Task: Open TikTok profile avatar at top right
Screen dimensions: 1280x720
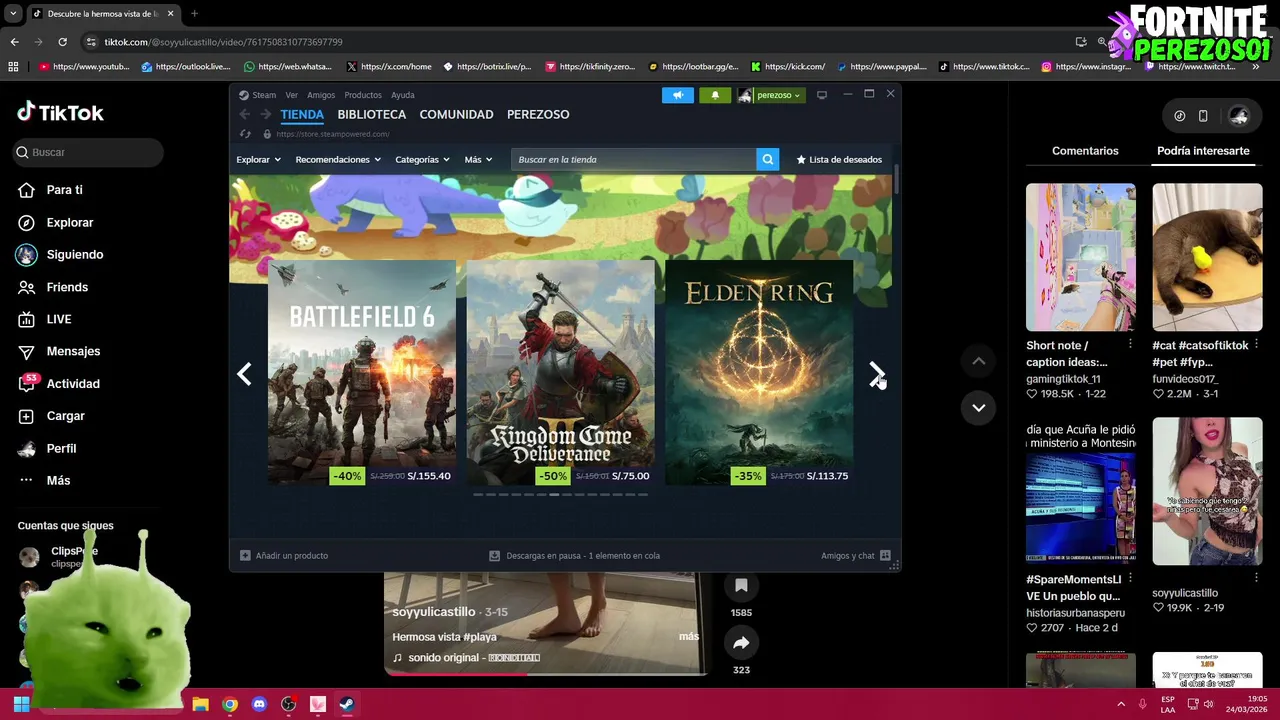Action: click(1238, 116)
